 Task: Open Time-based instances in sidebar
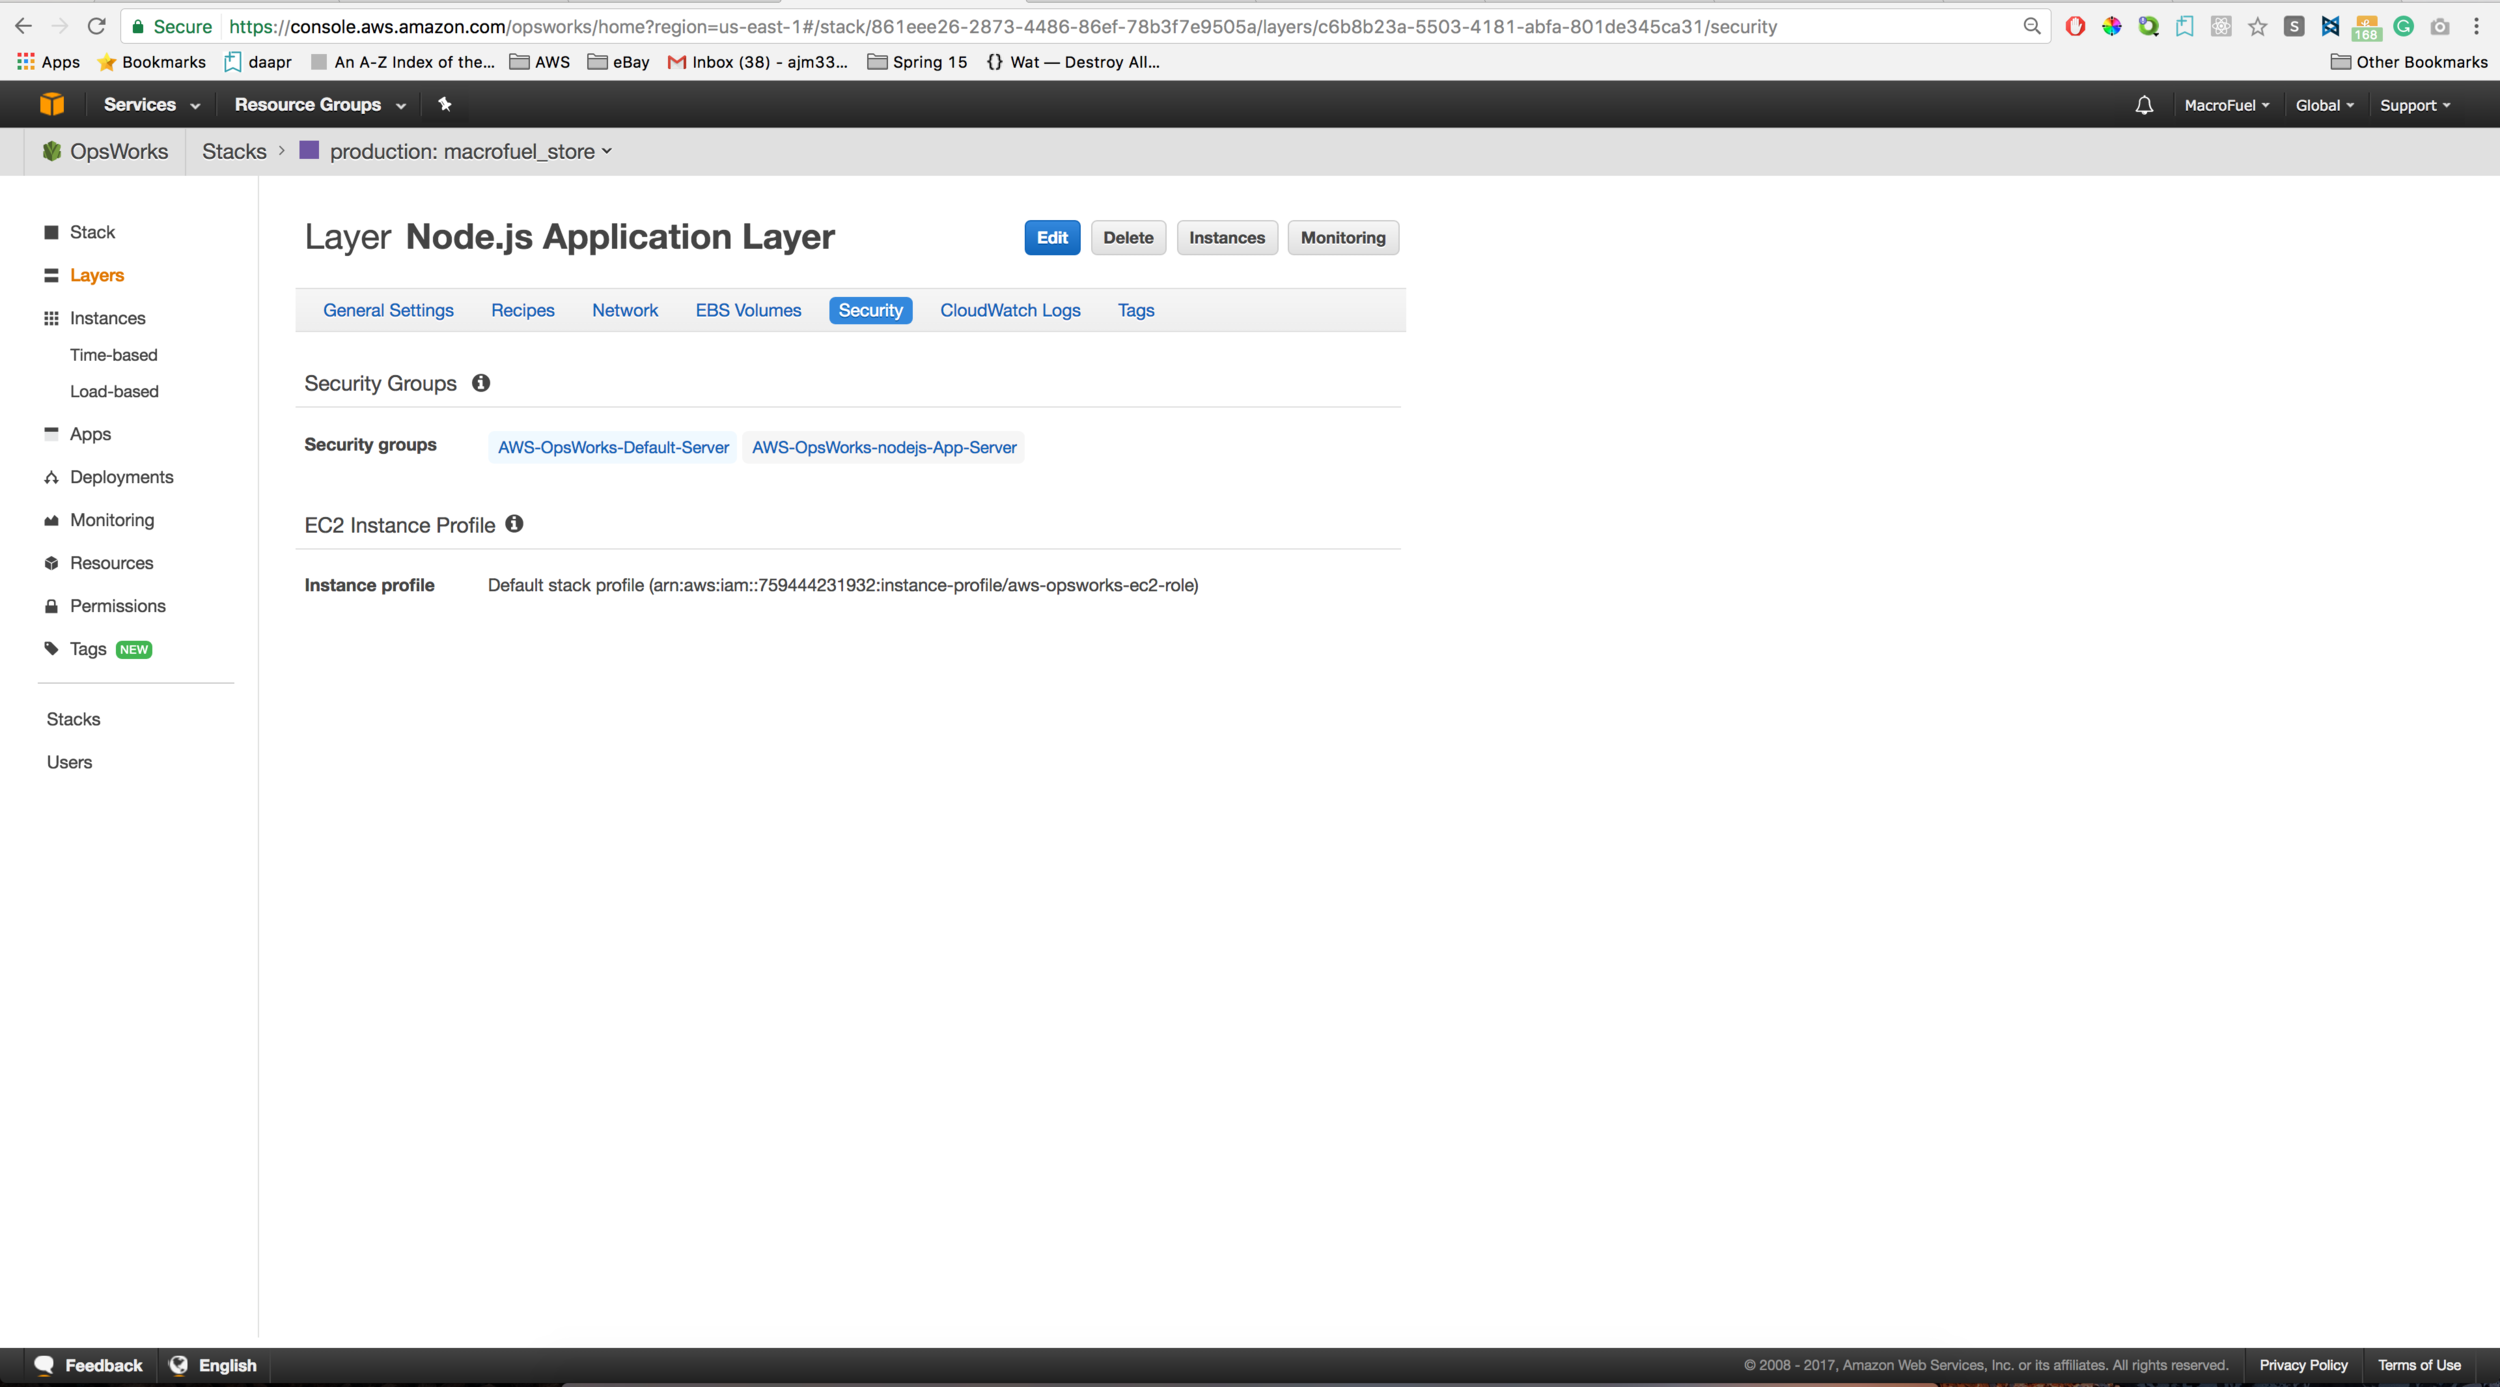[x=114, y=355]
